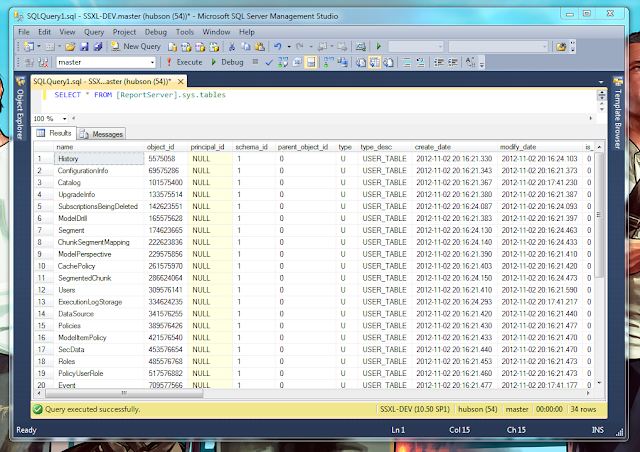Screen dimensions: 640x452
Task: Click the Undo arrow icon
Action: click(x=278, y=47)
